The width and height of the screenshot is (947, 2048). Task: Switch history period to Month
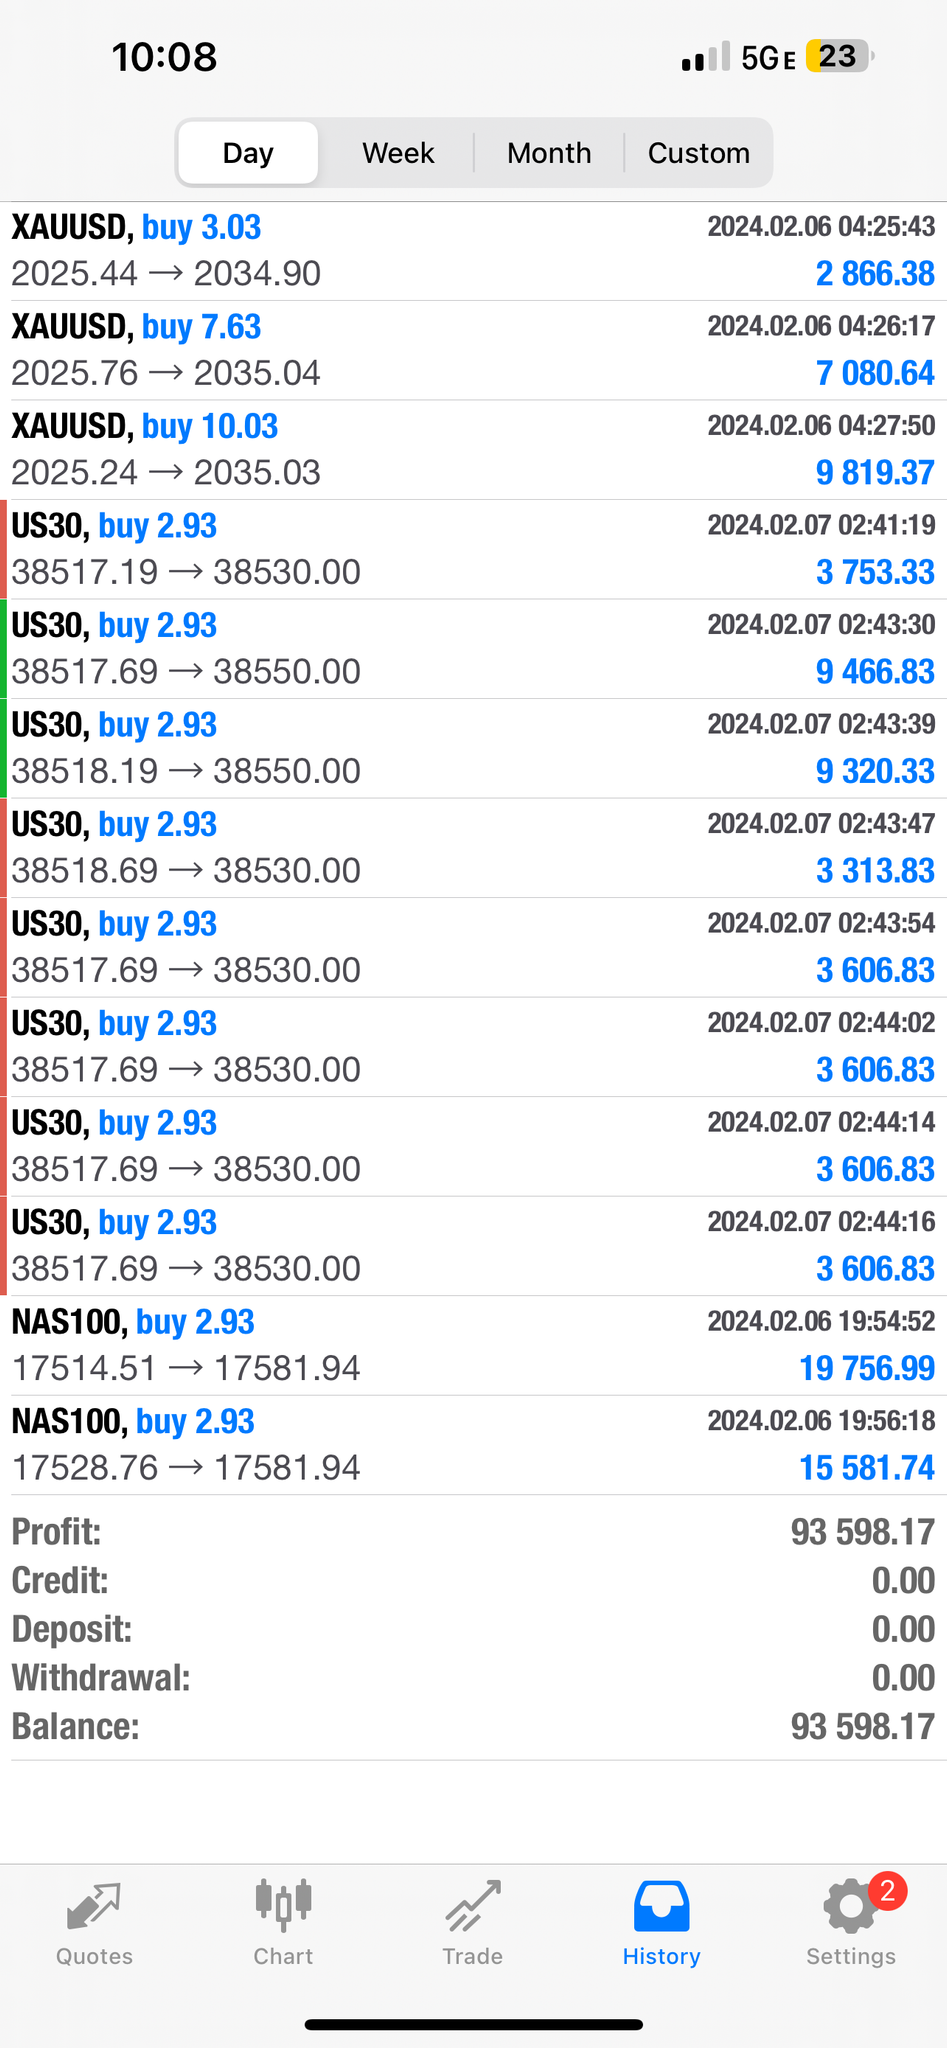549,153
